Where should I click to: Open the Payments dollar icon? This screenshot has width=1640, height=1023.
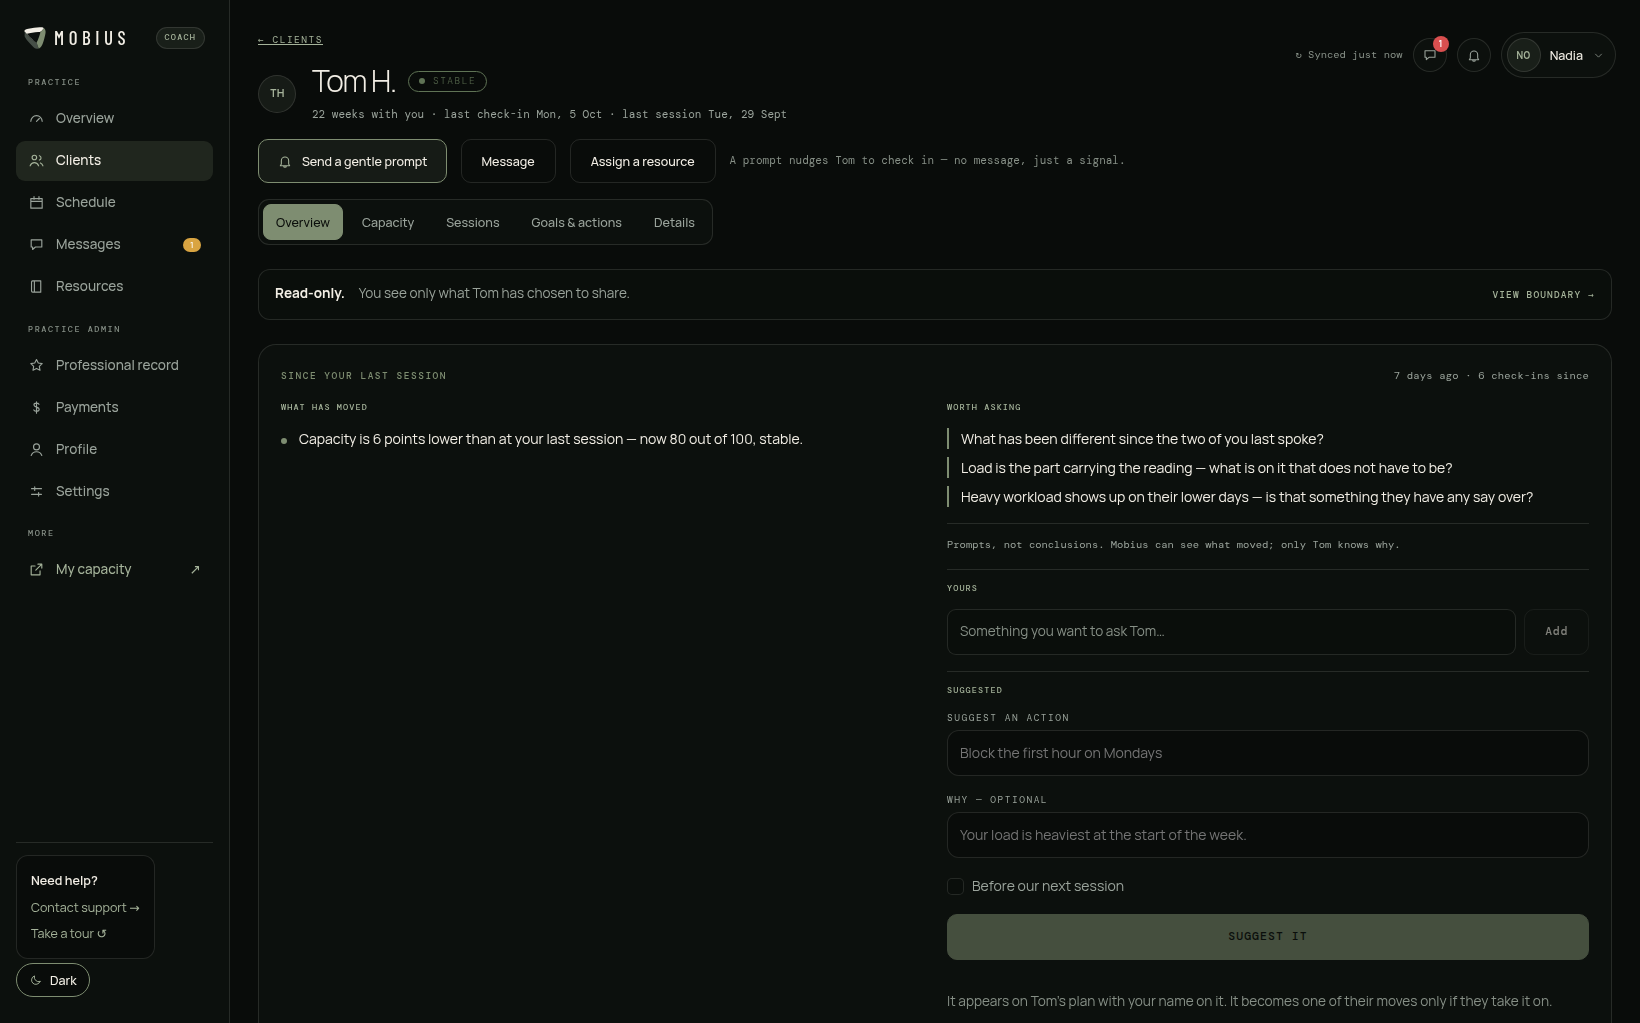37,408
